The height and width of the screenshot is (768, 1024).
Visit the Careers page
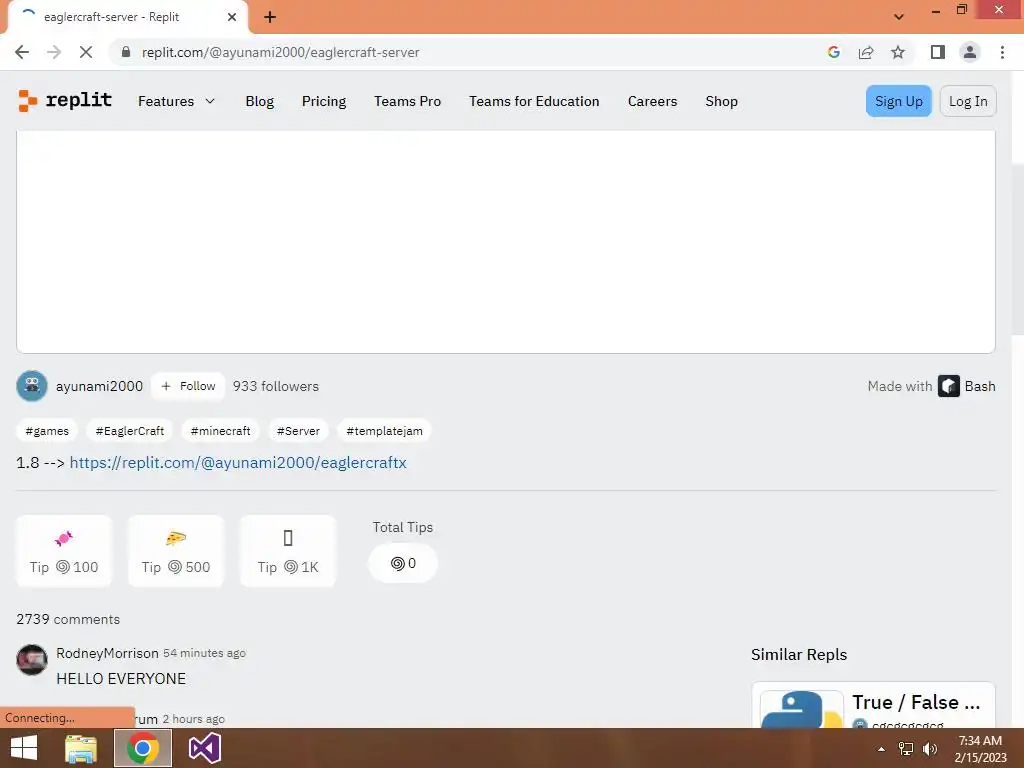point(652,101)
